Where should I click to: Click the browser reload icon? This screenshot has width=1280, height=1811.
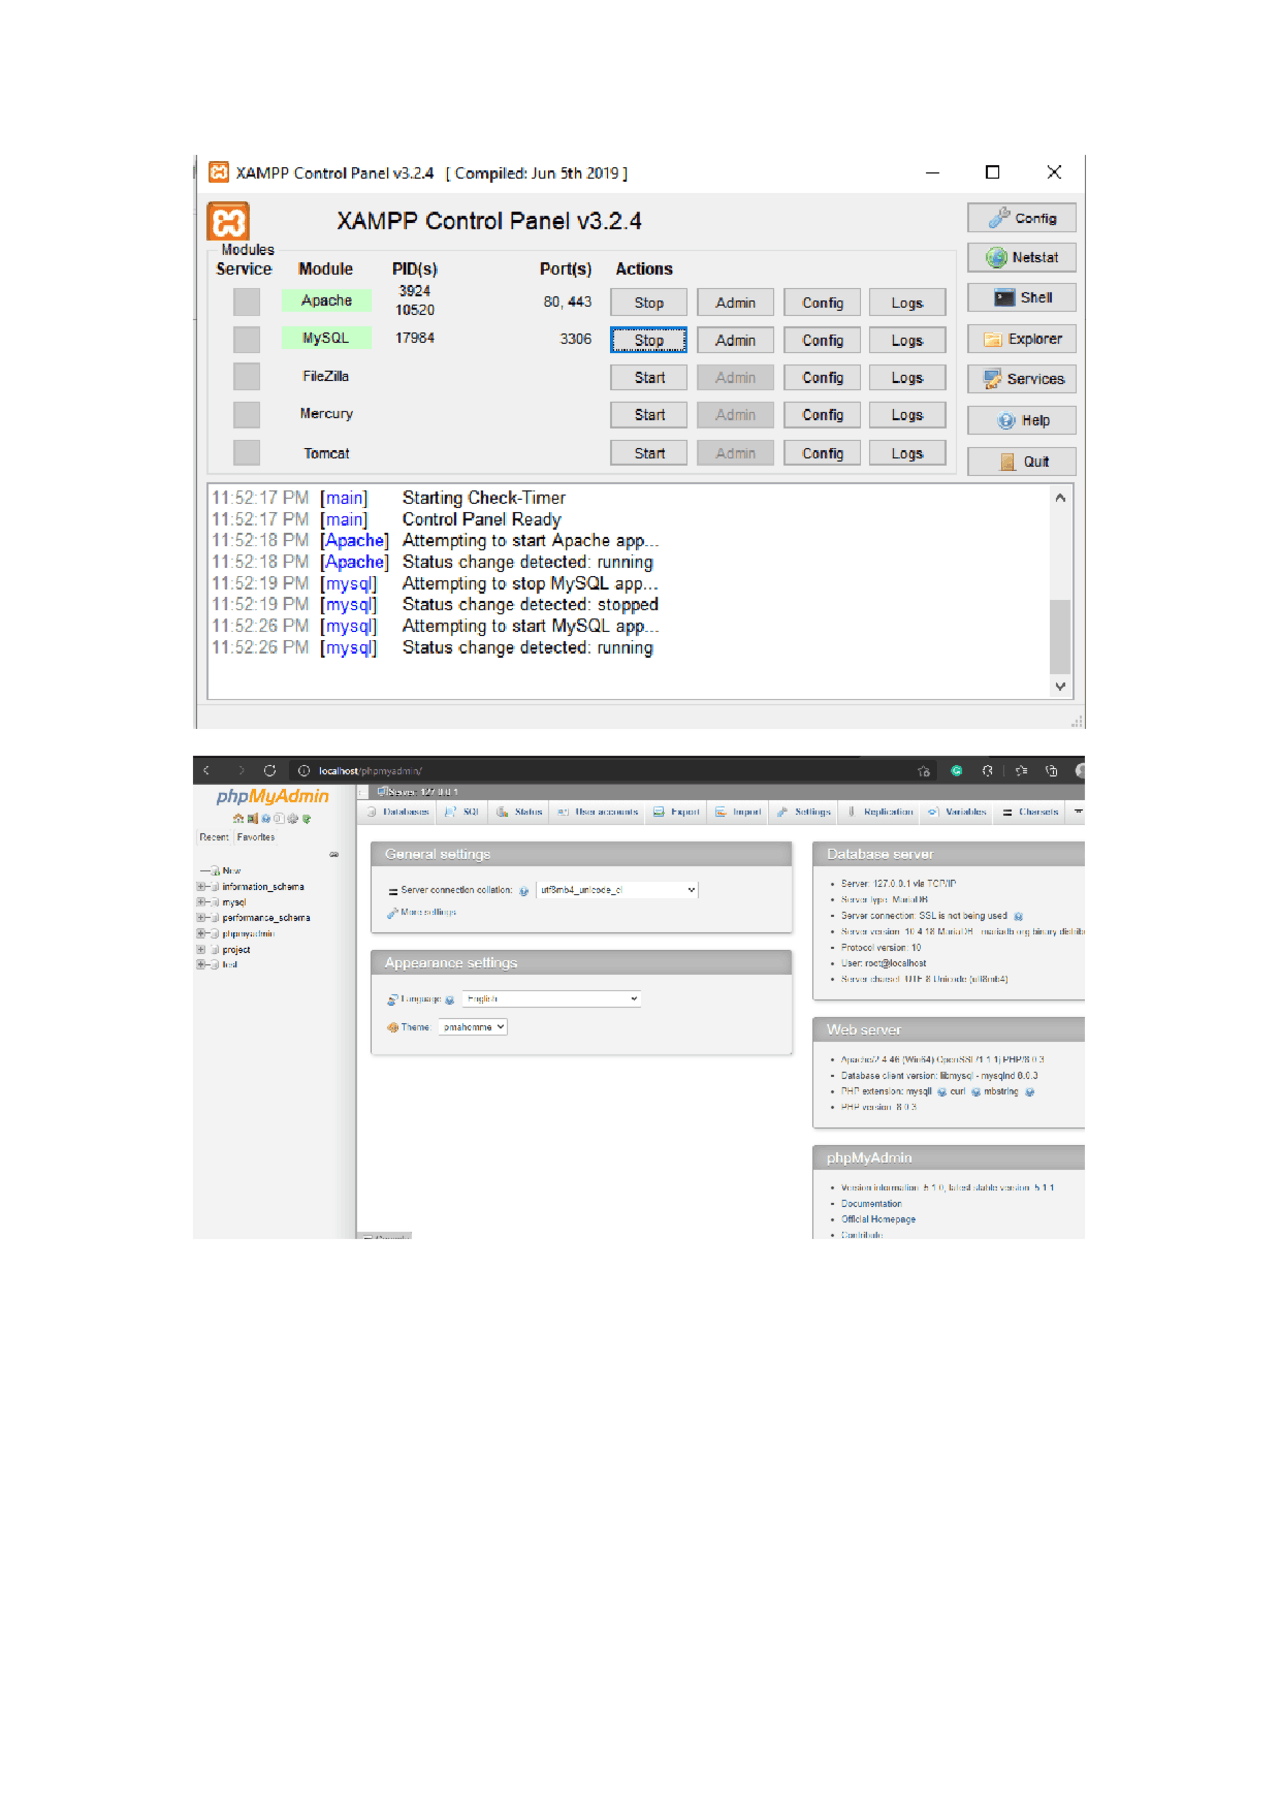coord(269,771)
